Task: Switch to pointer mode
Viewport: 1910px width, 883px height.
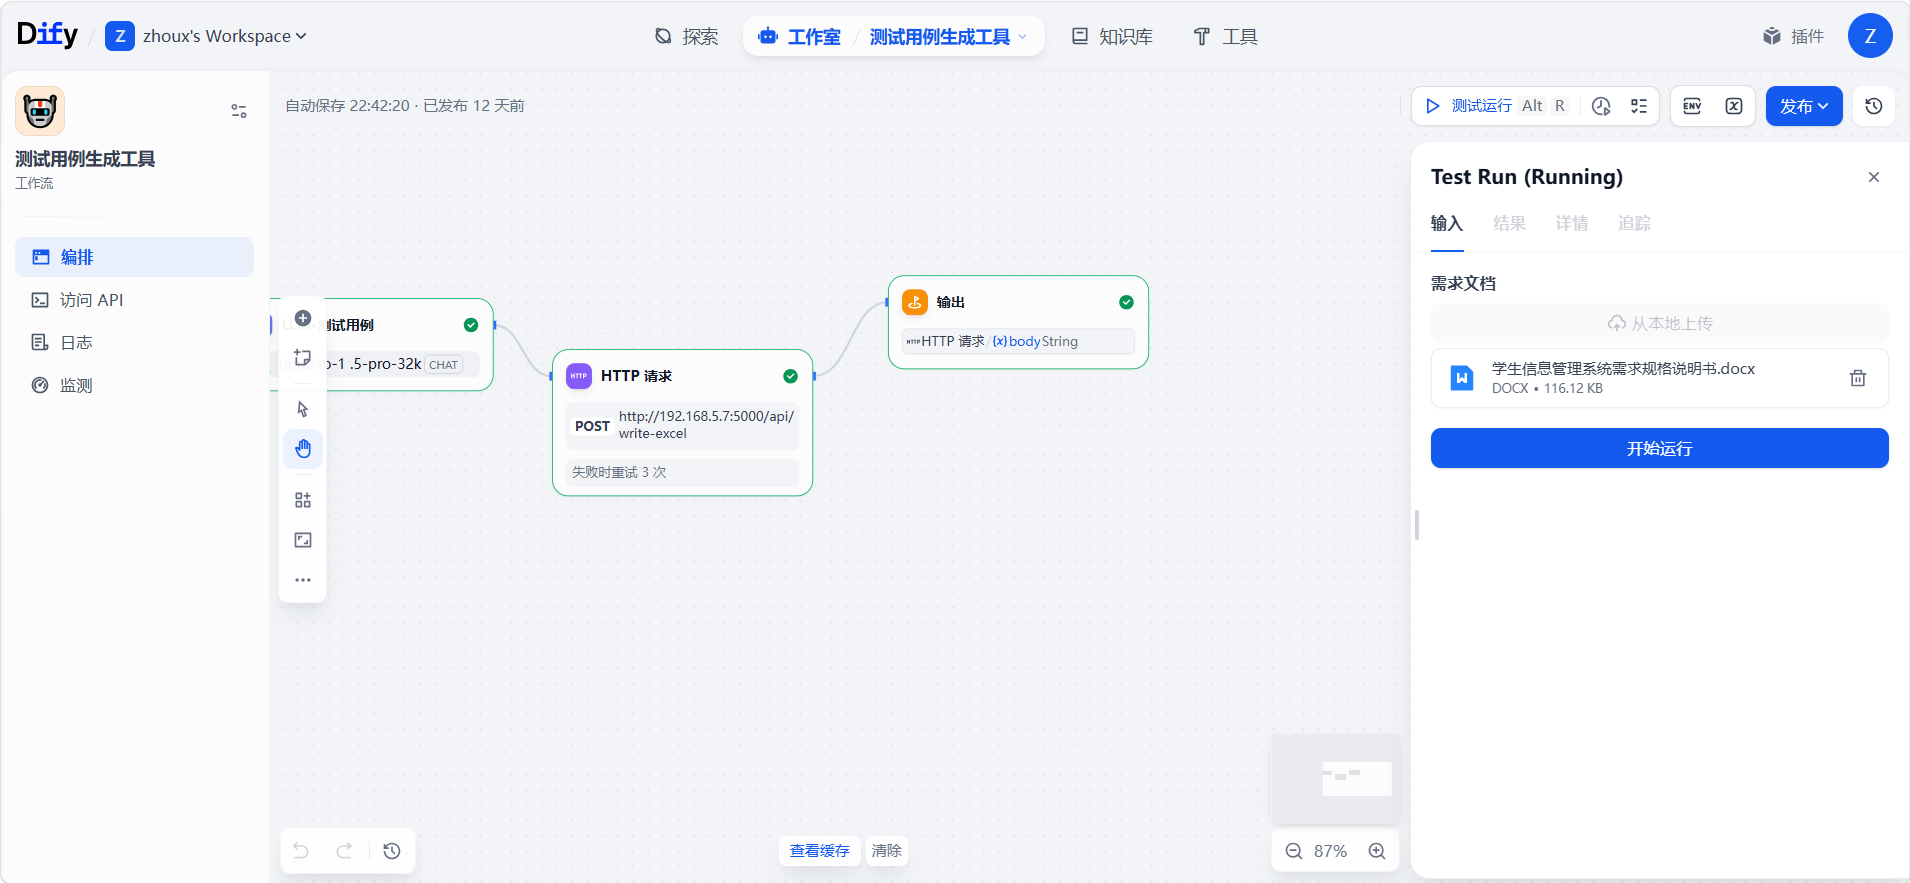Action: coord(303,409)
